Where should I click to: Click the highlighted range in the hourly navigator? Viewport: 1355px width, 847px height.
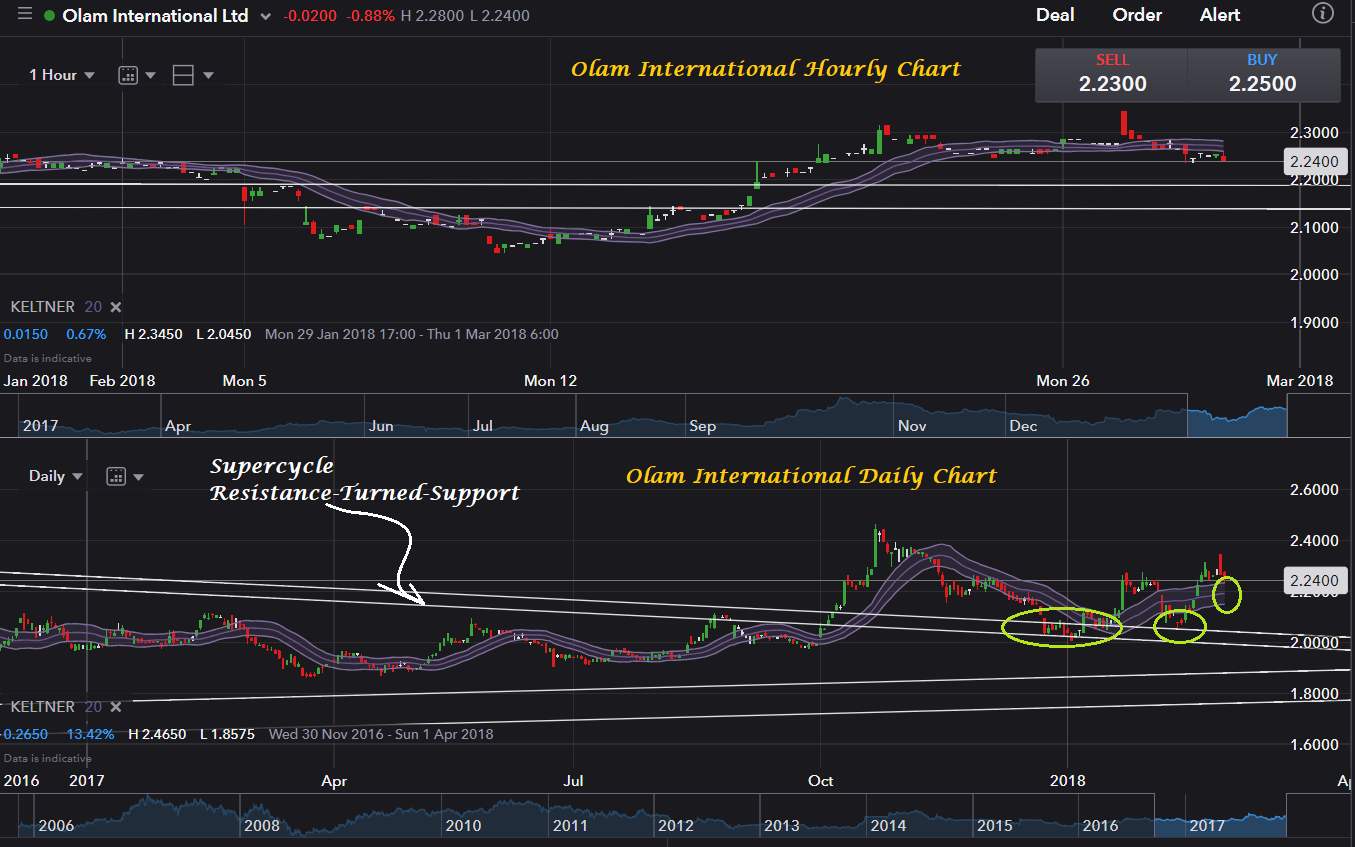coord(1237,416)
